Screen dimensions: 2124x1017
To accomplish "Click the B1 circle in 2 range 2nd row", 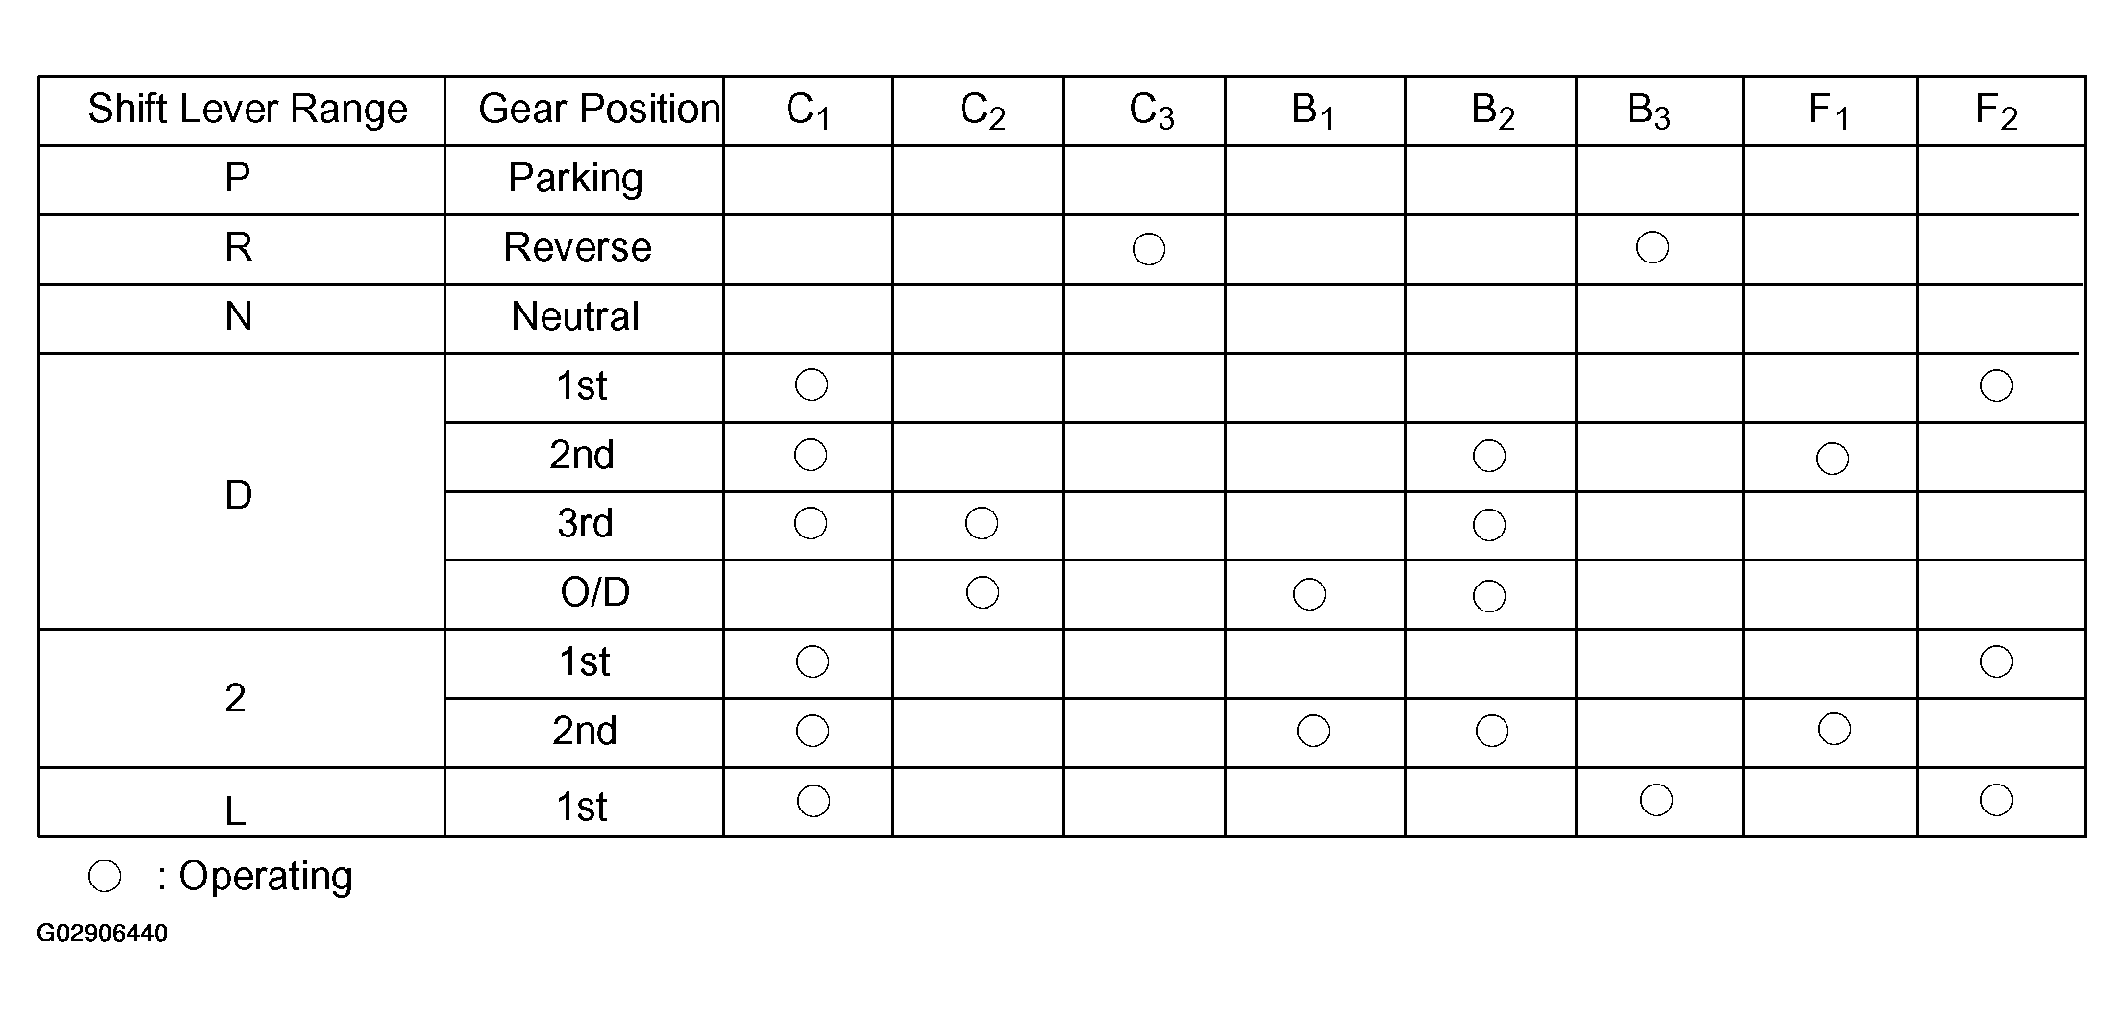I will (1313, 731).
